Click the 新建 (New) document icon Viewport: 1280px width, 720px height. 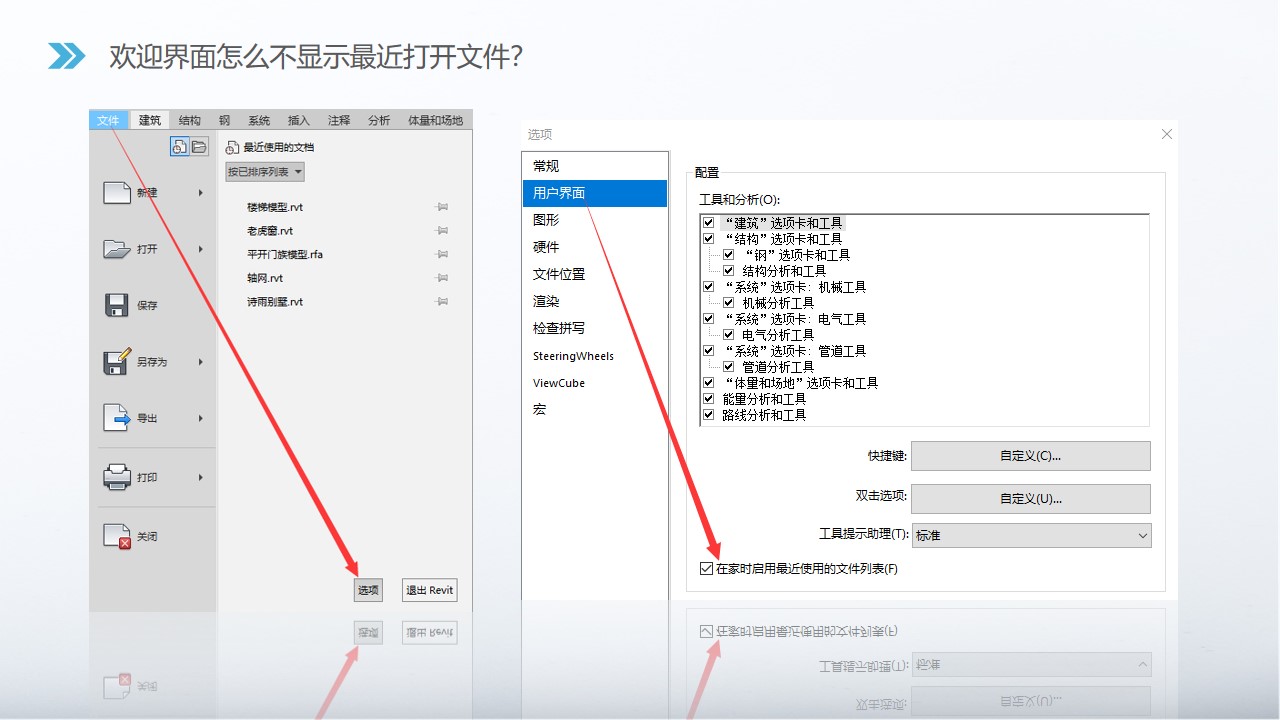point(117,193)
